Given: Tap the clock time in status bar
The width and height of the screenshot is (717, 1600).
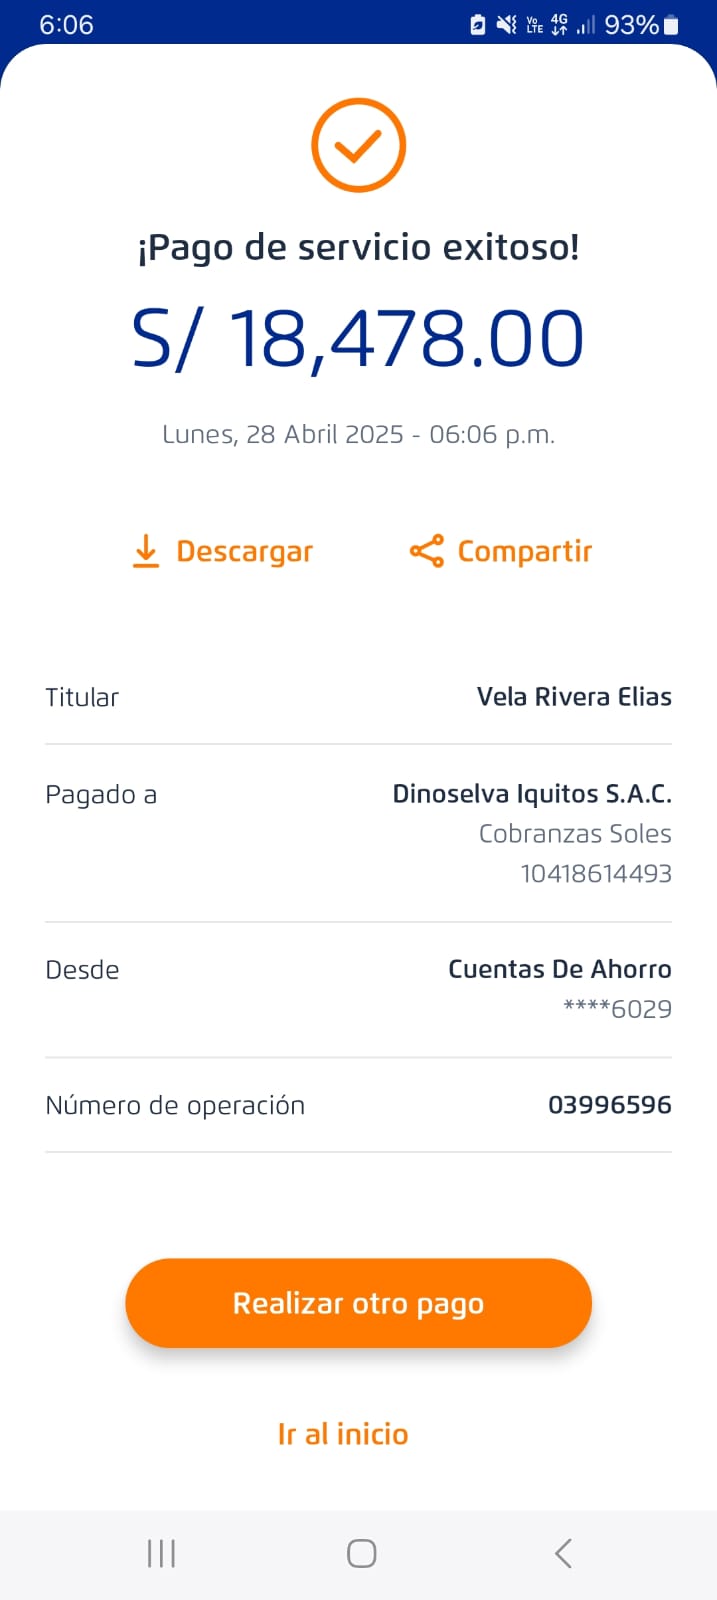Looking at the screenshot, I should point(66,25).
